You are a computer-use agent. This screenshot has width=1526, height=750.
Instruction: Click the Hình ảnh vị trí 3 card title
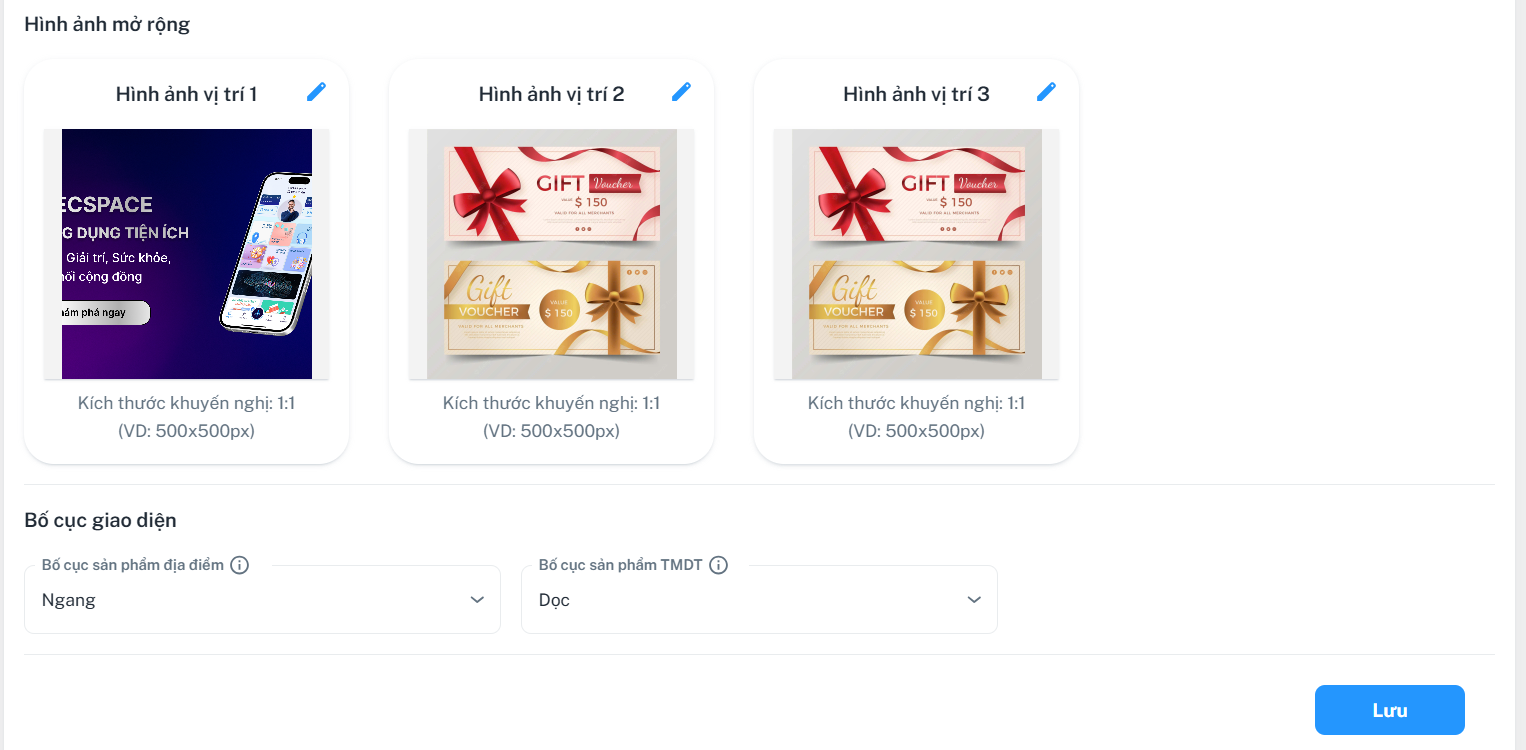pos(917,94)
